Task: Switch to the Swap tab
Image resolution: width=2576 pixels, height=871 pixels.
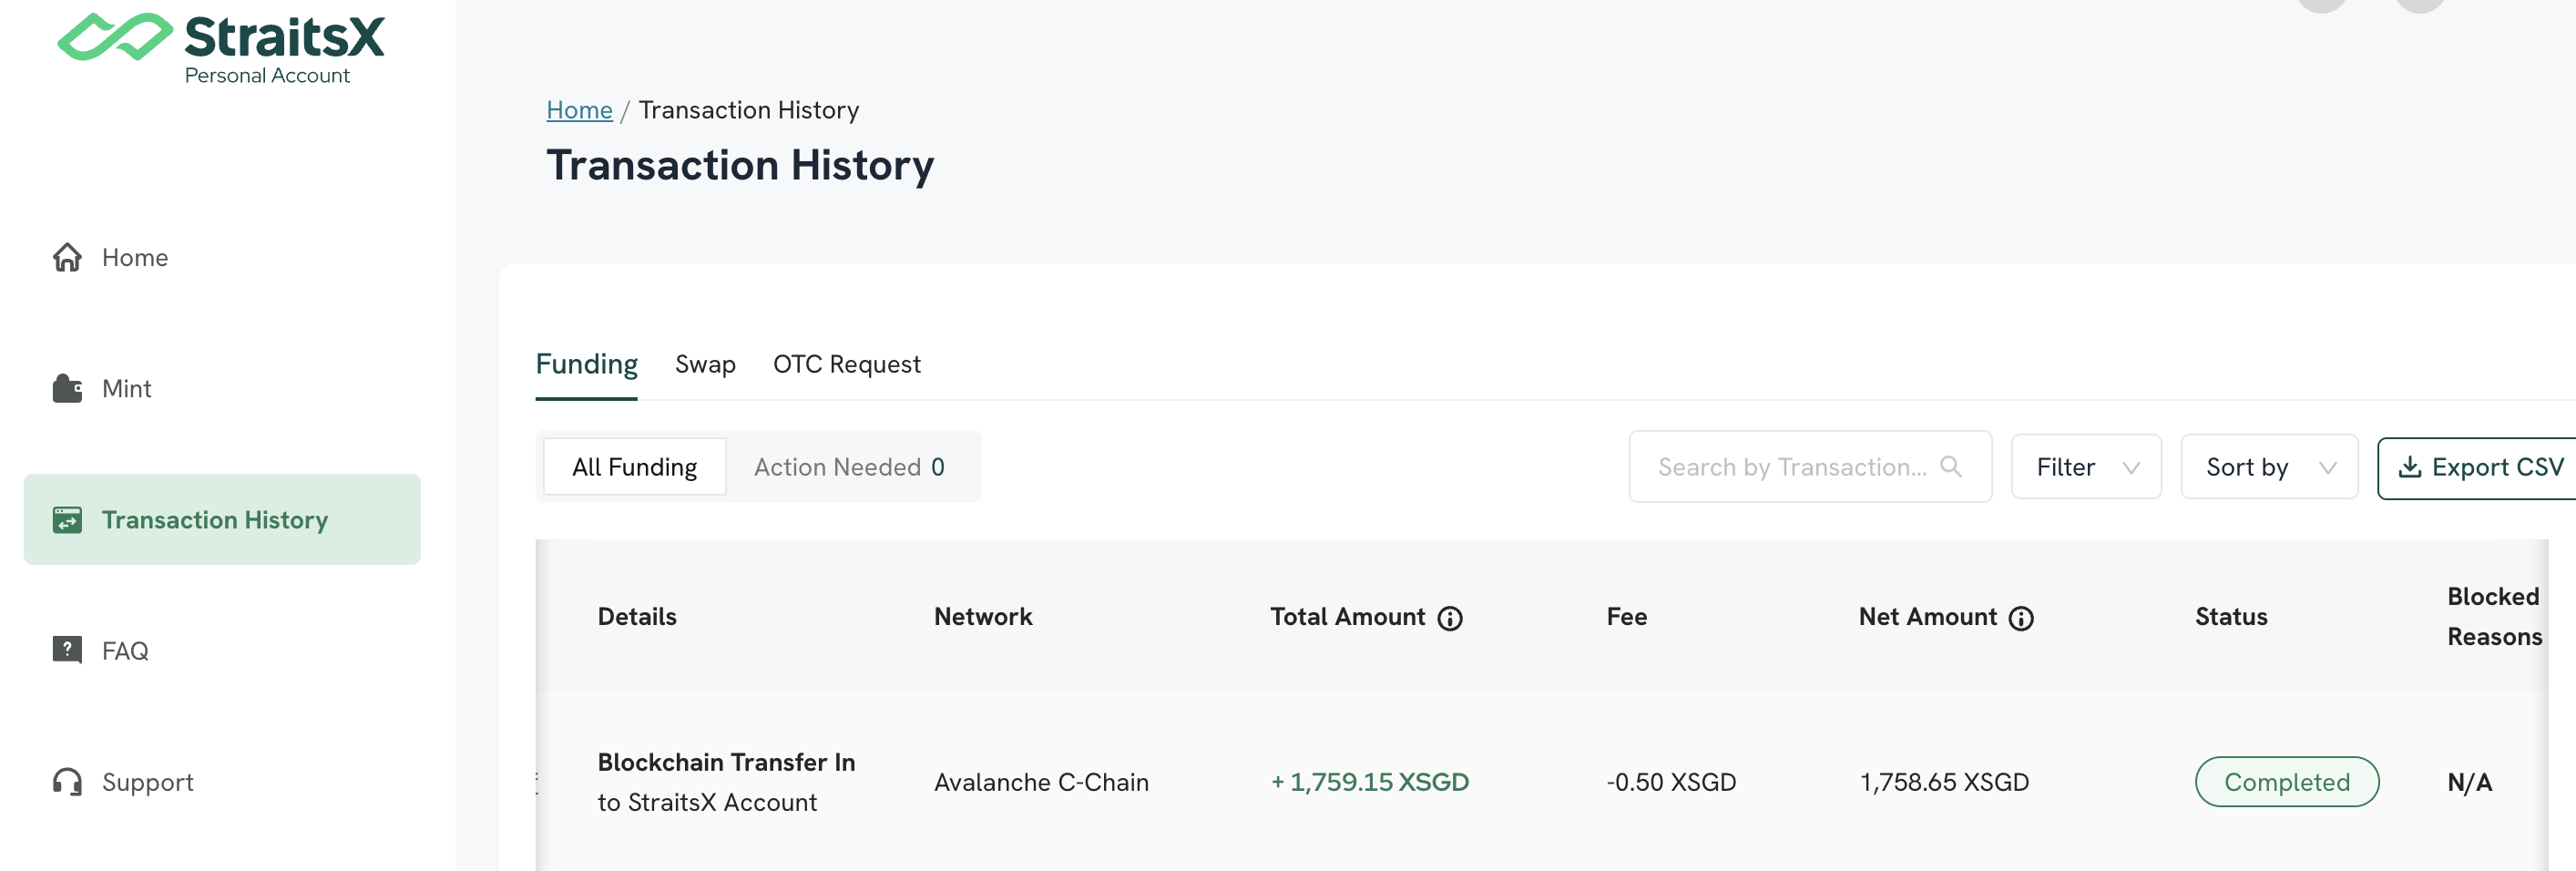Action: pyautogui.click(x=705, y=364)
